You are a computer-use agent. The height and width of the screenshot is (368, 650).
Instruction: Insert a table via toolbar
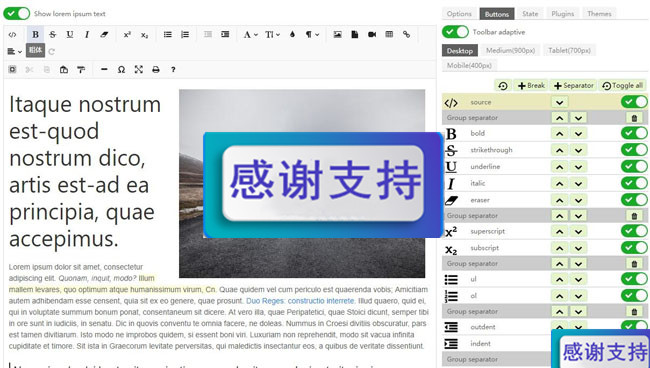(389, 34)
